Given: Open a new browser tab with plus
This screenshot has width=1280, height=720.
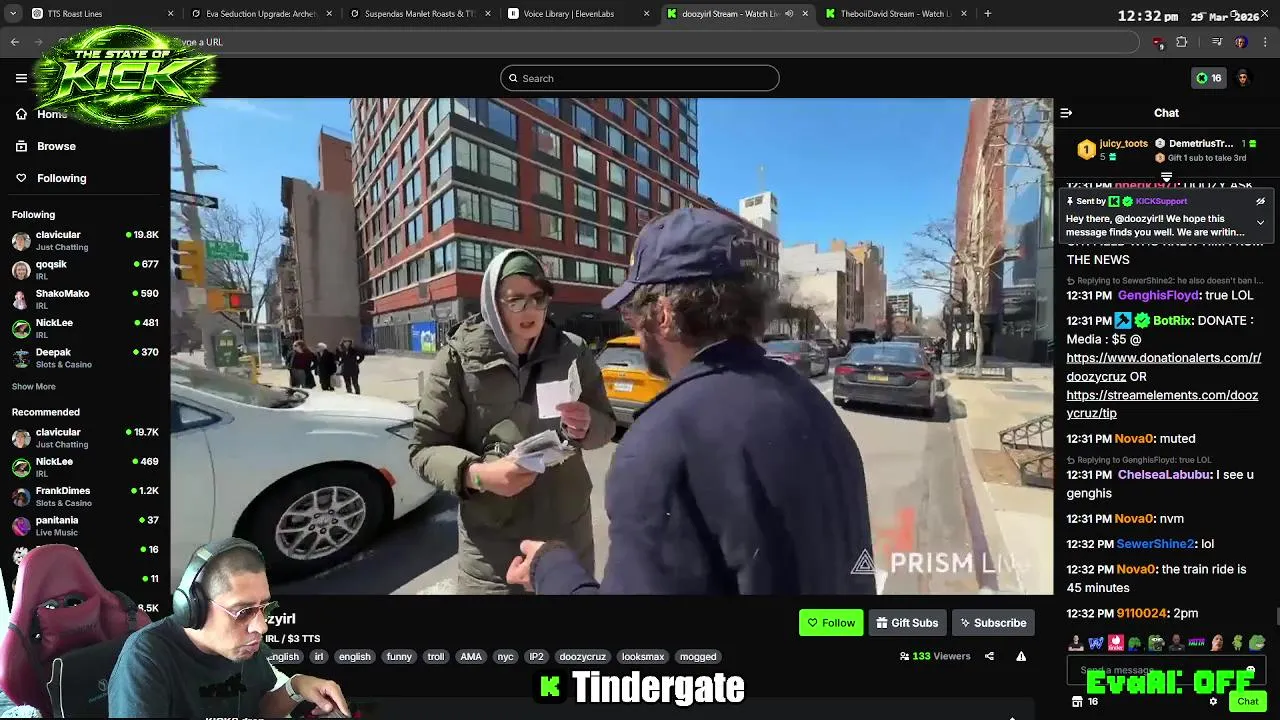Looking at the screenshot, I should pyautogui.click(x=987, y=14).
